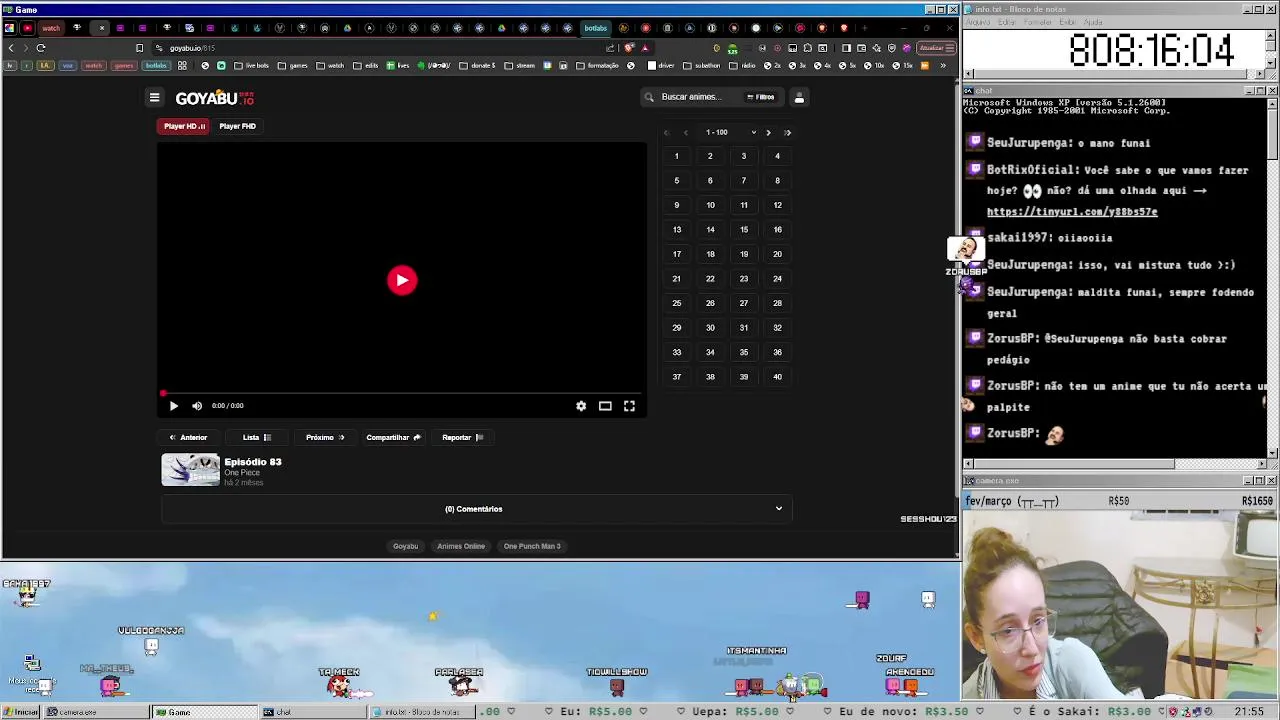Screen dimensions: 1280x720
Task: Go to the Próximo episode
Action: point(325,437)
